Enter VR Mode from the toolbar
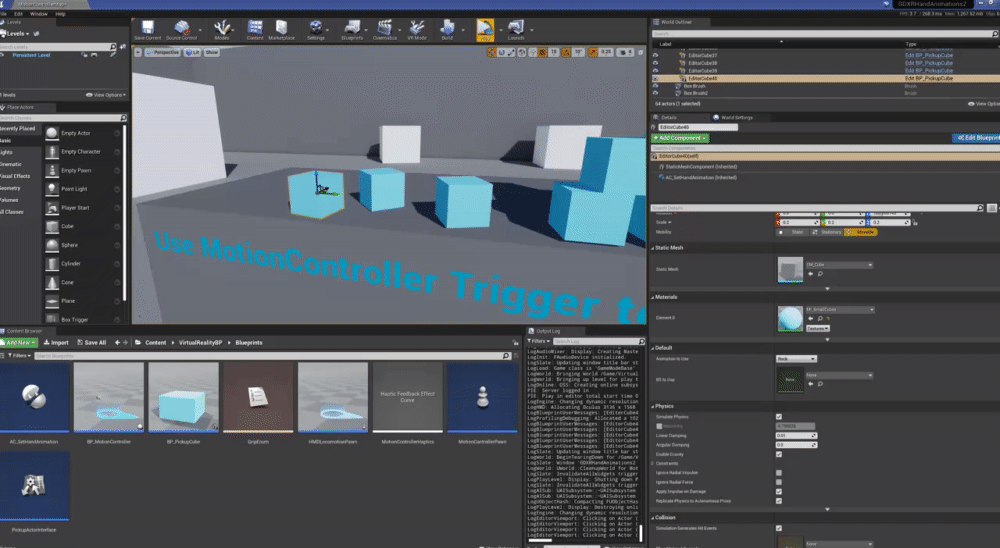1000x548 pixels. point(417,29)
